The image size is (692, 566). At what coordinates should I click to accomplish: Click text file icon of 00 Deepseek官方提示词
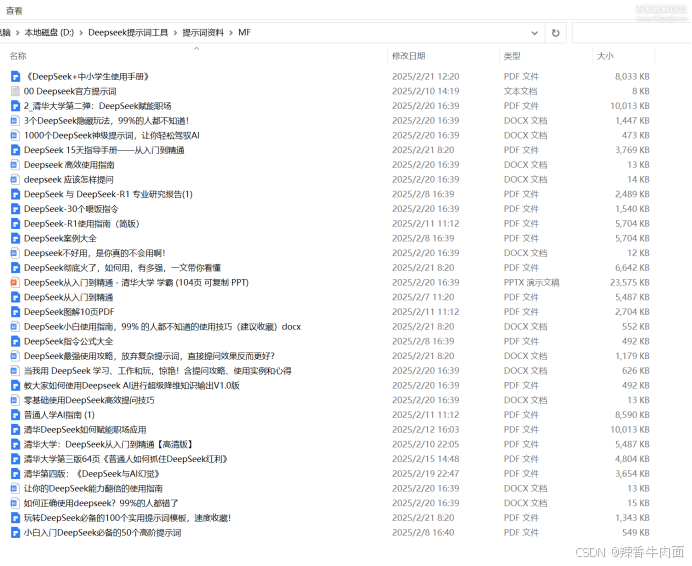[15, 91]
